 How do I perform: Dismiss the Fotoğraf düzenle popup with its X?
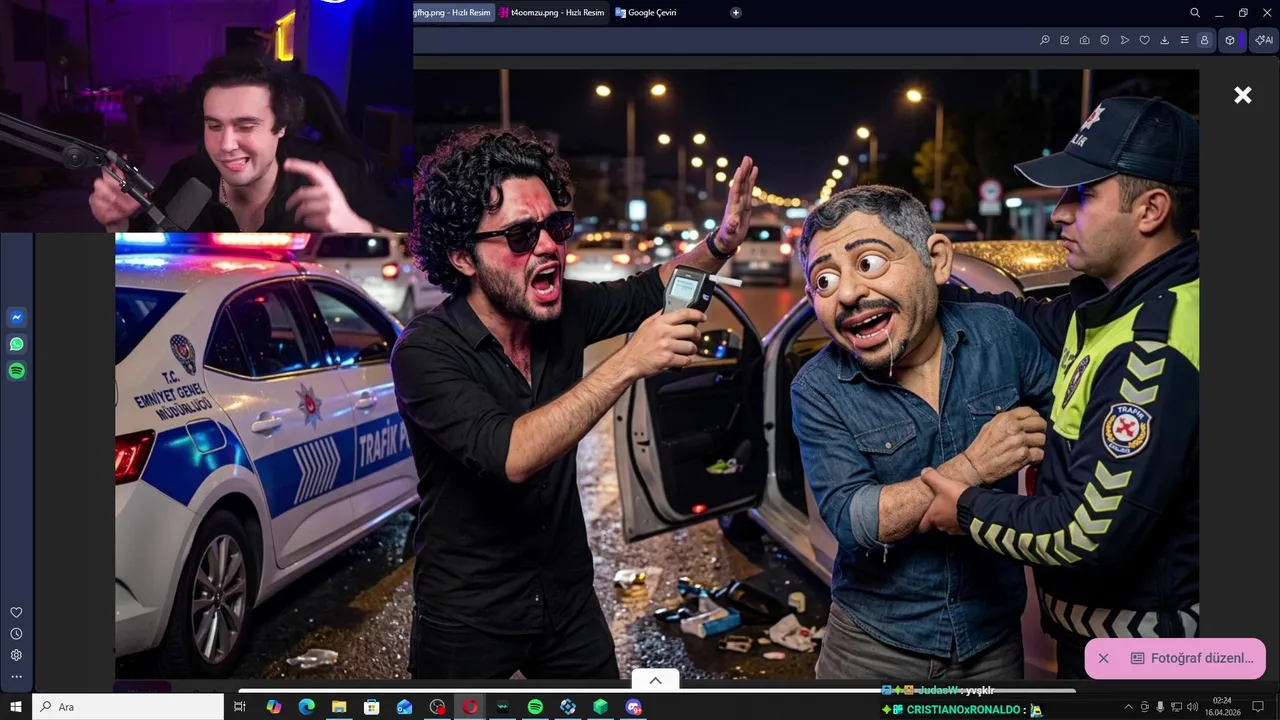tap(1103, 658)
